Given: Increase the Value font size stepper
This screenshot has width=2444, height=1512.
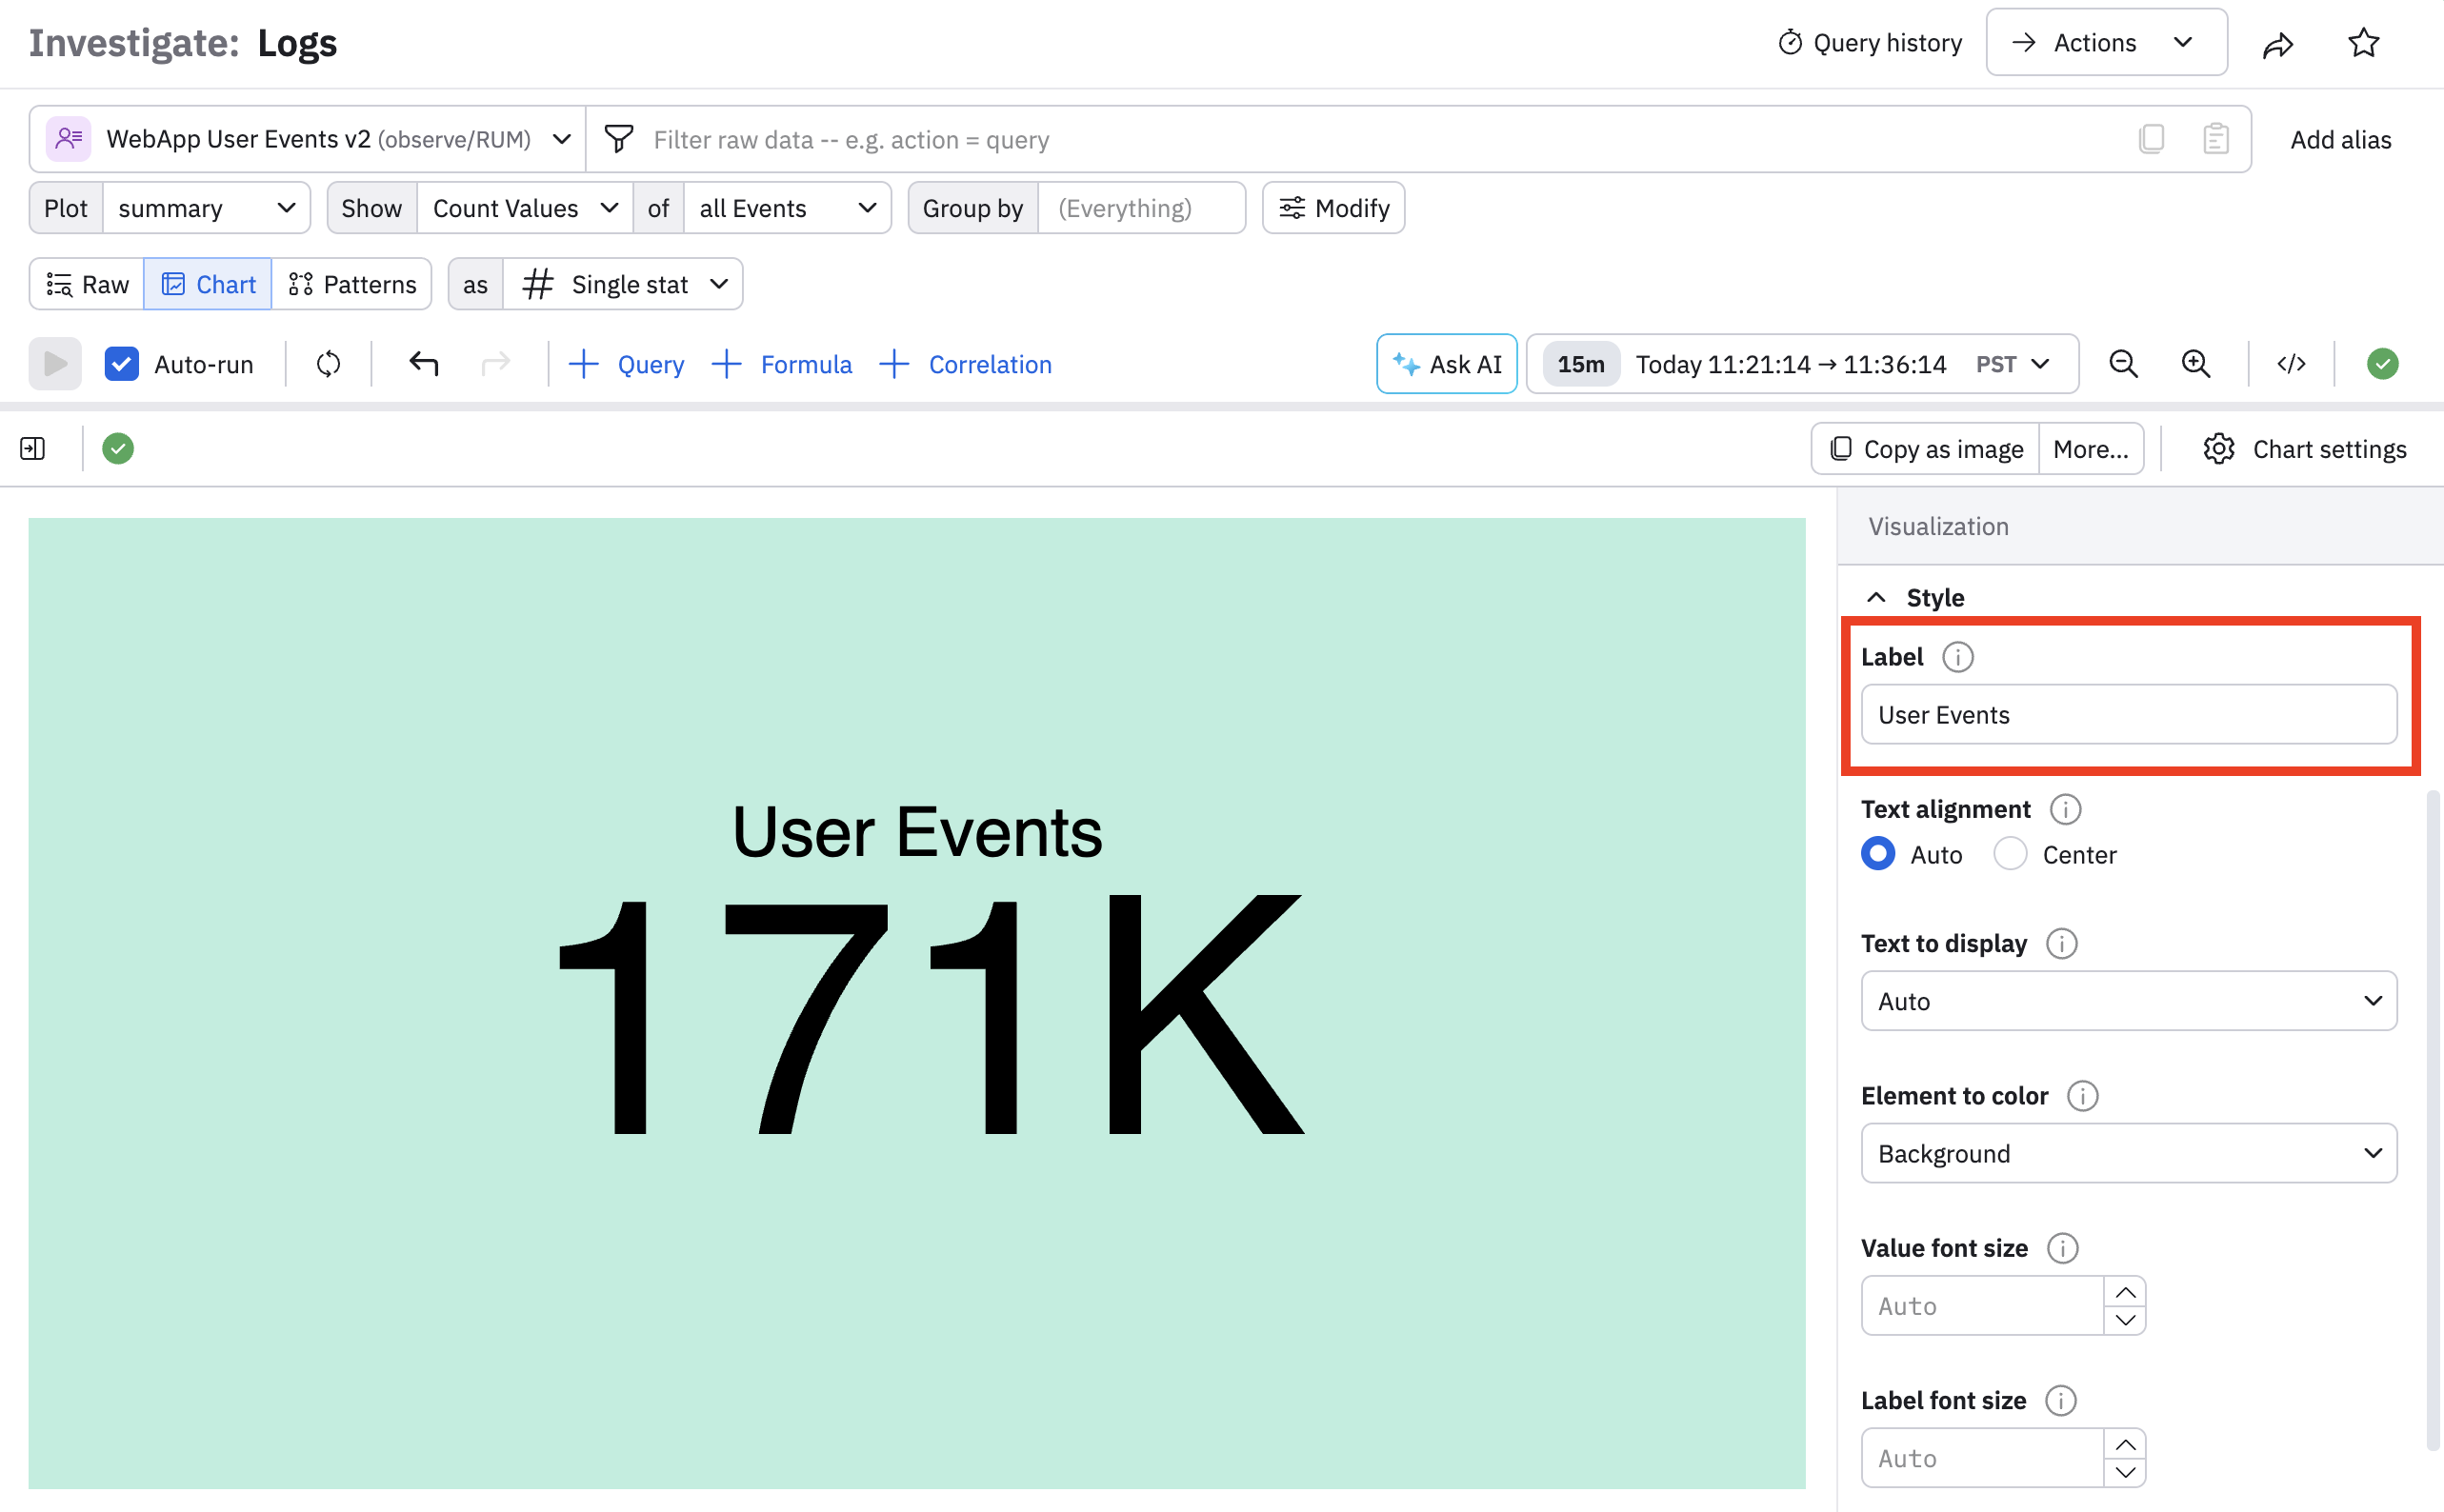Looking at the screenshot, I should click(x=2125, y=1292).
